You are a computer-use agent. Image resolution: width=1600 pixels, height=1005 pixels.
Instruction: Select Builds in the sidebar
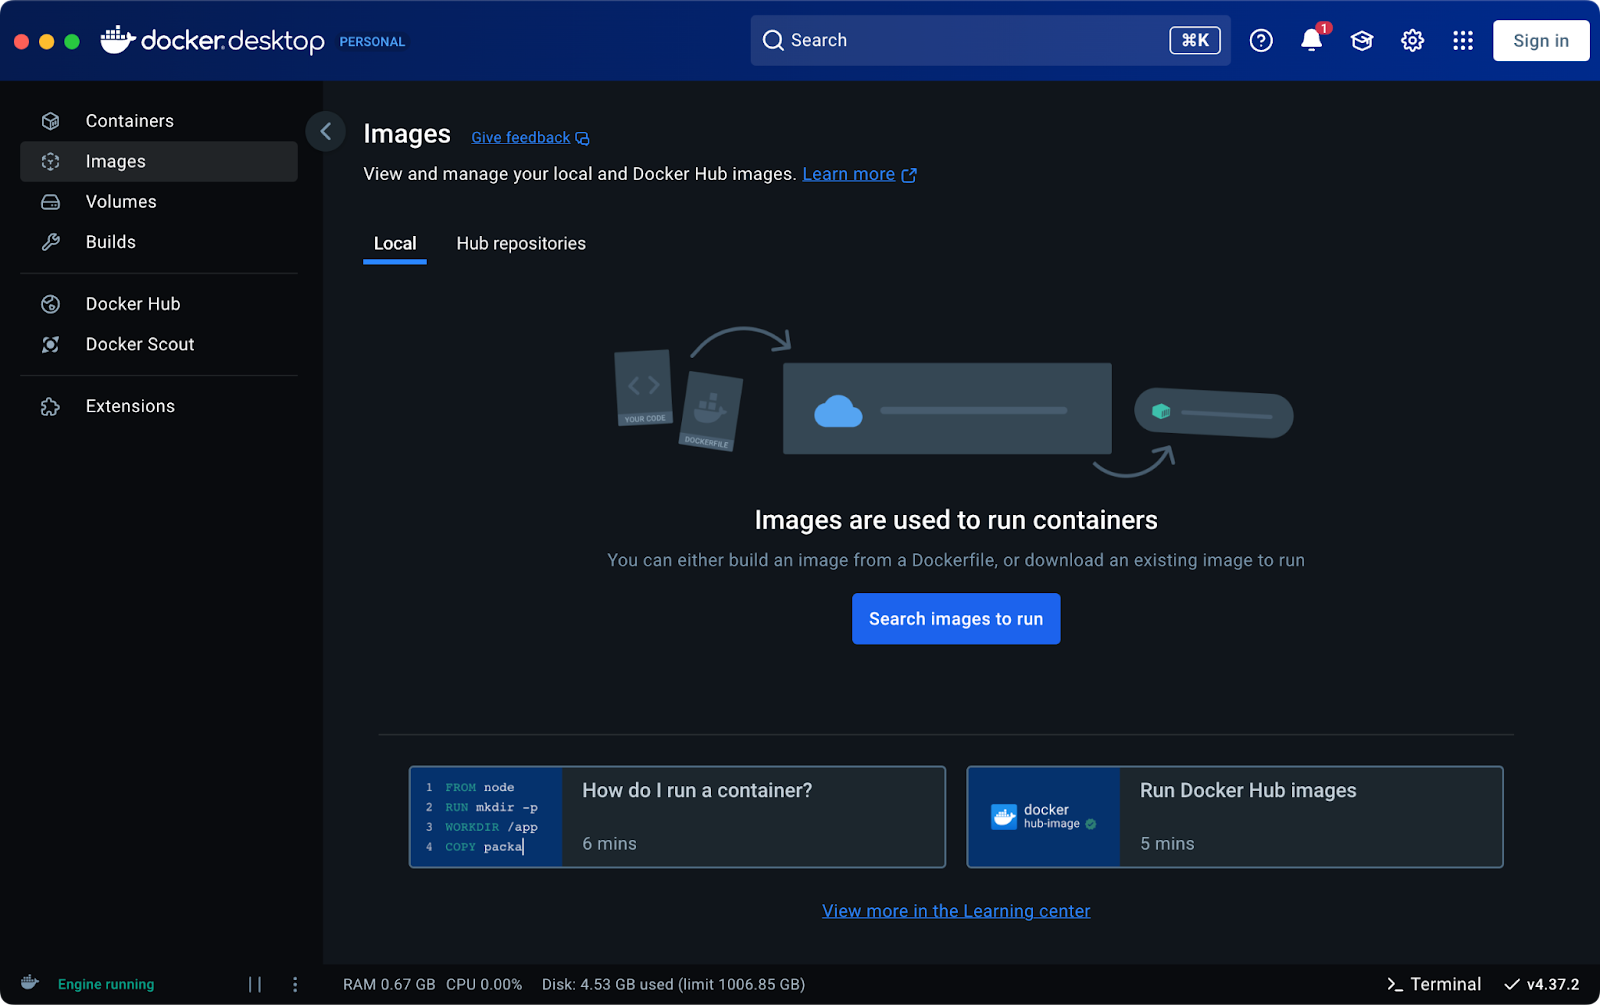pyautogui.click(x=159, y=242)
